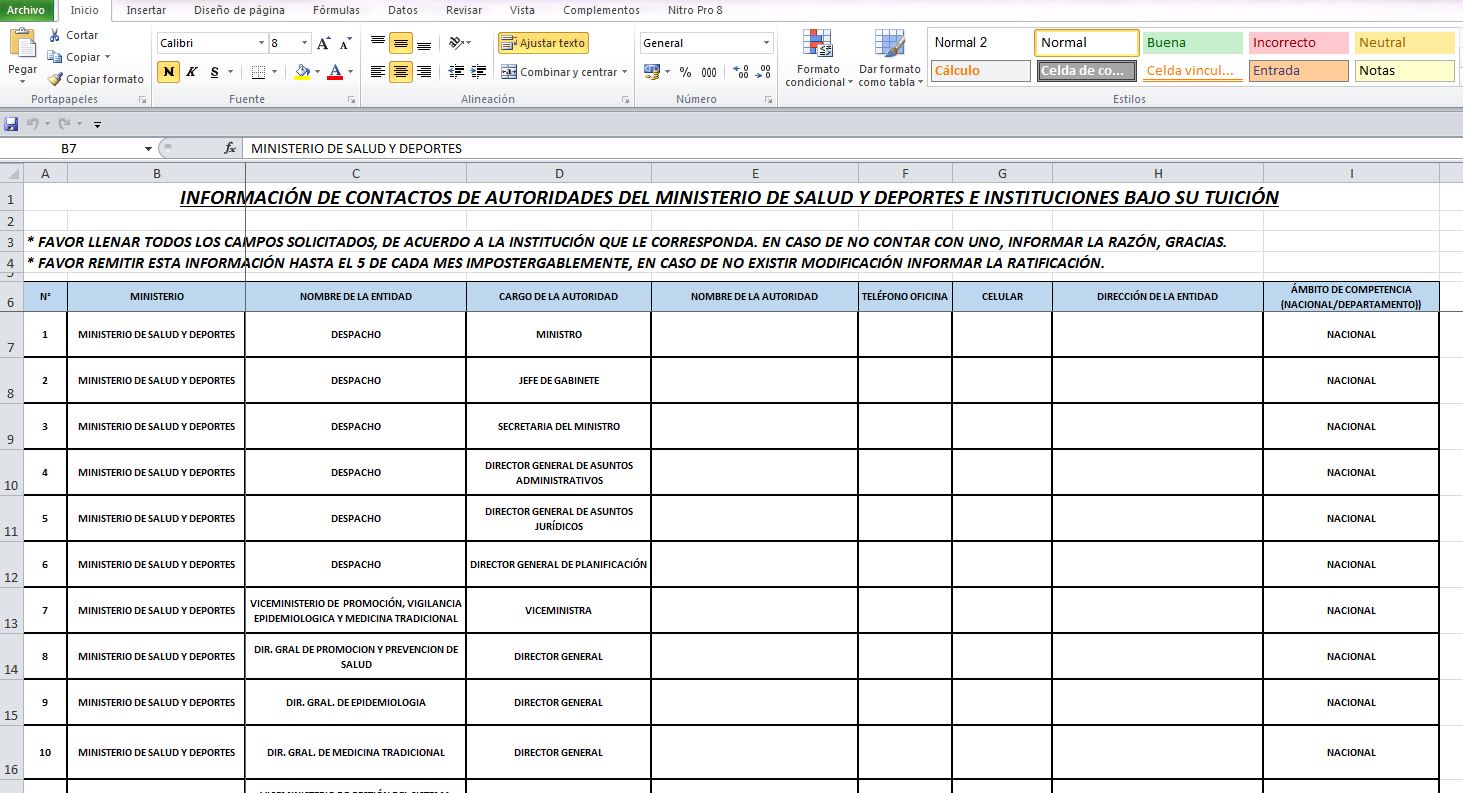This screenshot has height=793, width=1463.
Task: Align text right
Action: coord(424,72)
